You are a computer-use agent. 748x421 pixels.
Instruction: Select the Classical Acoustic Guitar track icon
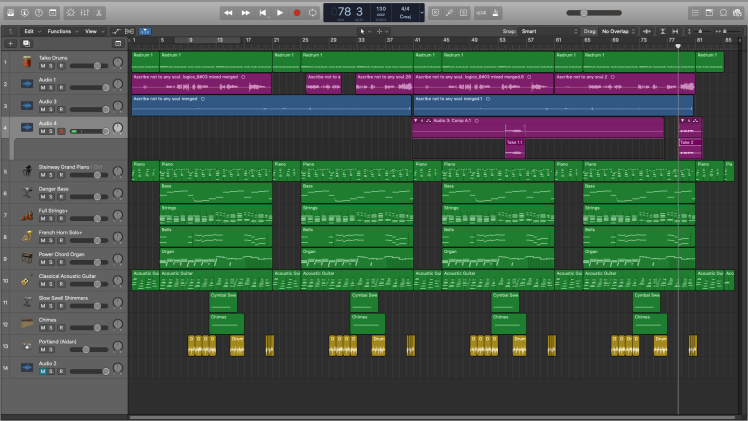click(26, 282)
